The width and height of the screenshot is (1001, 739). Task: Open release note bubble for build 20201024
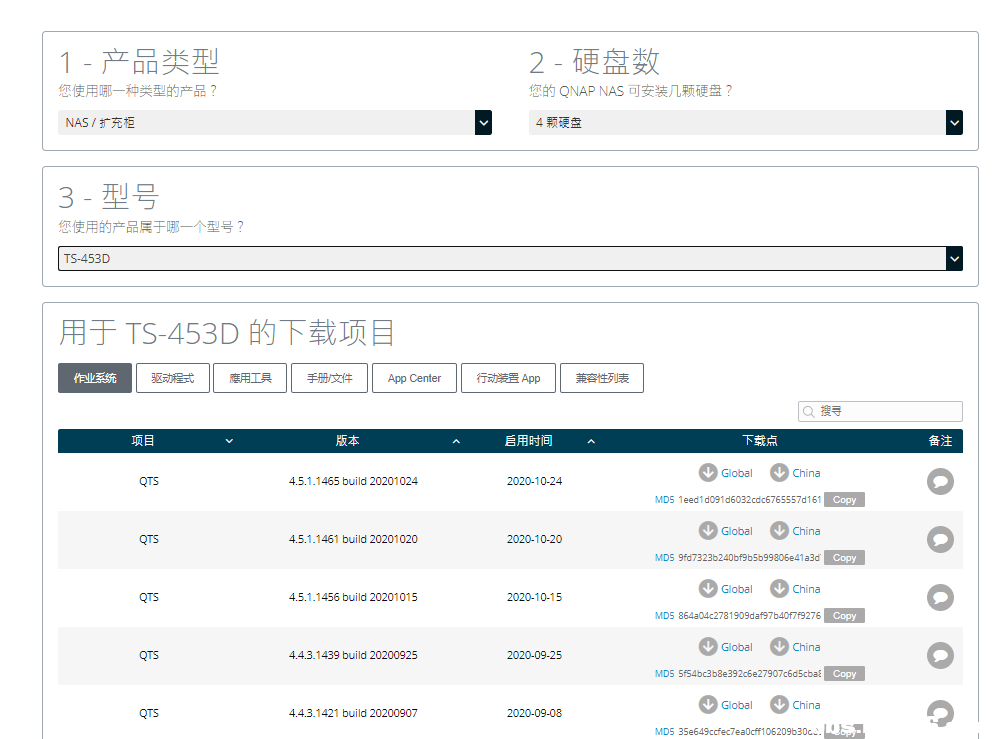pos(940,482)
